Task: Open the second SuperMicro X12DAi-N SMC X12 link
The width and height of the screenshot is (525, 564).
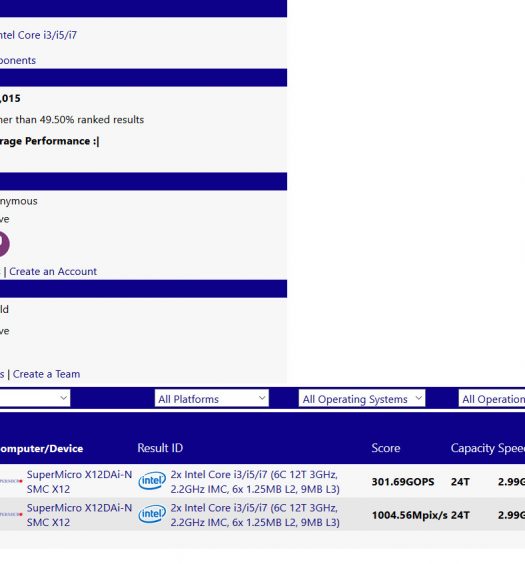Action: (79, 515)
